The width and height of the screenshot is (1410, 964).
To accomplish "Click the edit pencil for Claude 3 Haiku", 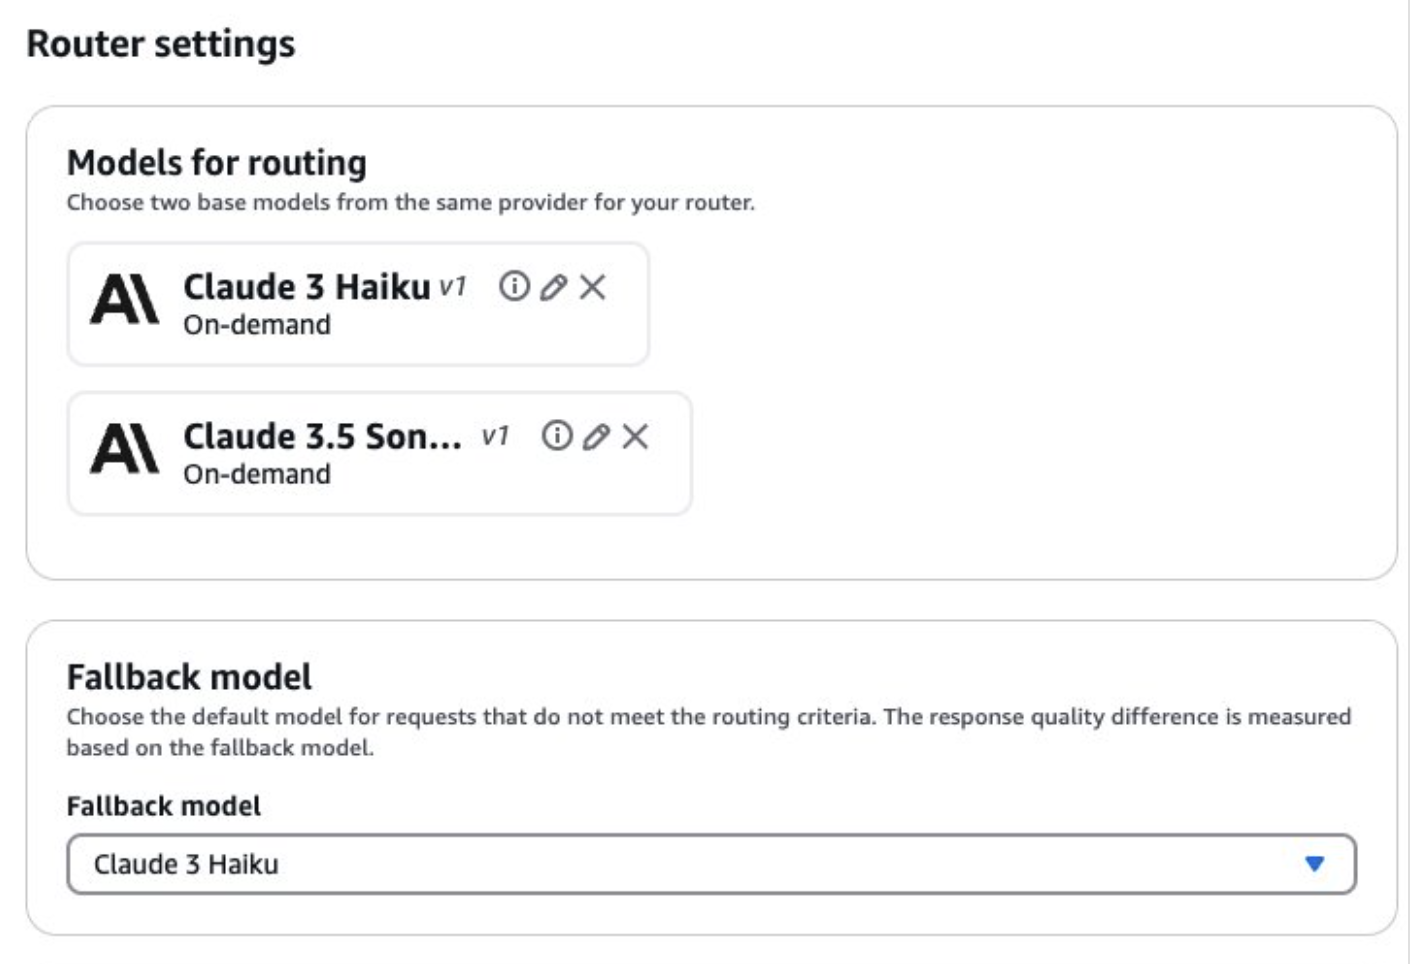I will coord(554,287).
